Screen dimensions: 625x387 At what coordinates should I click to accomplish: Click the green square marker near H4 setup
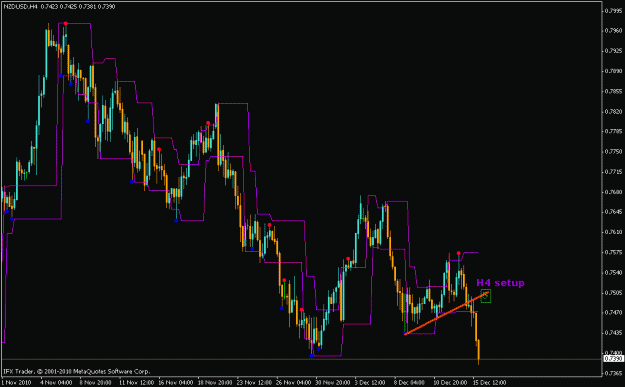(485, 296)
